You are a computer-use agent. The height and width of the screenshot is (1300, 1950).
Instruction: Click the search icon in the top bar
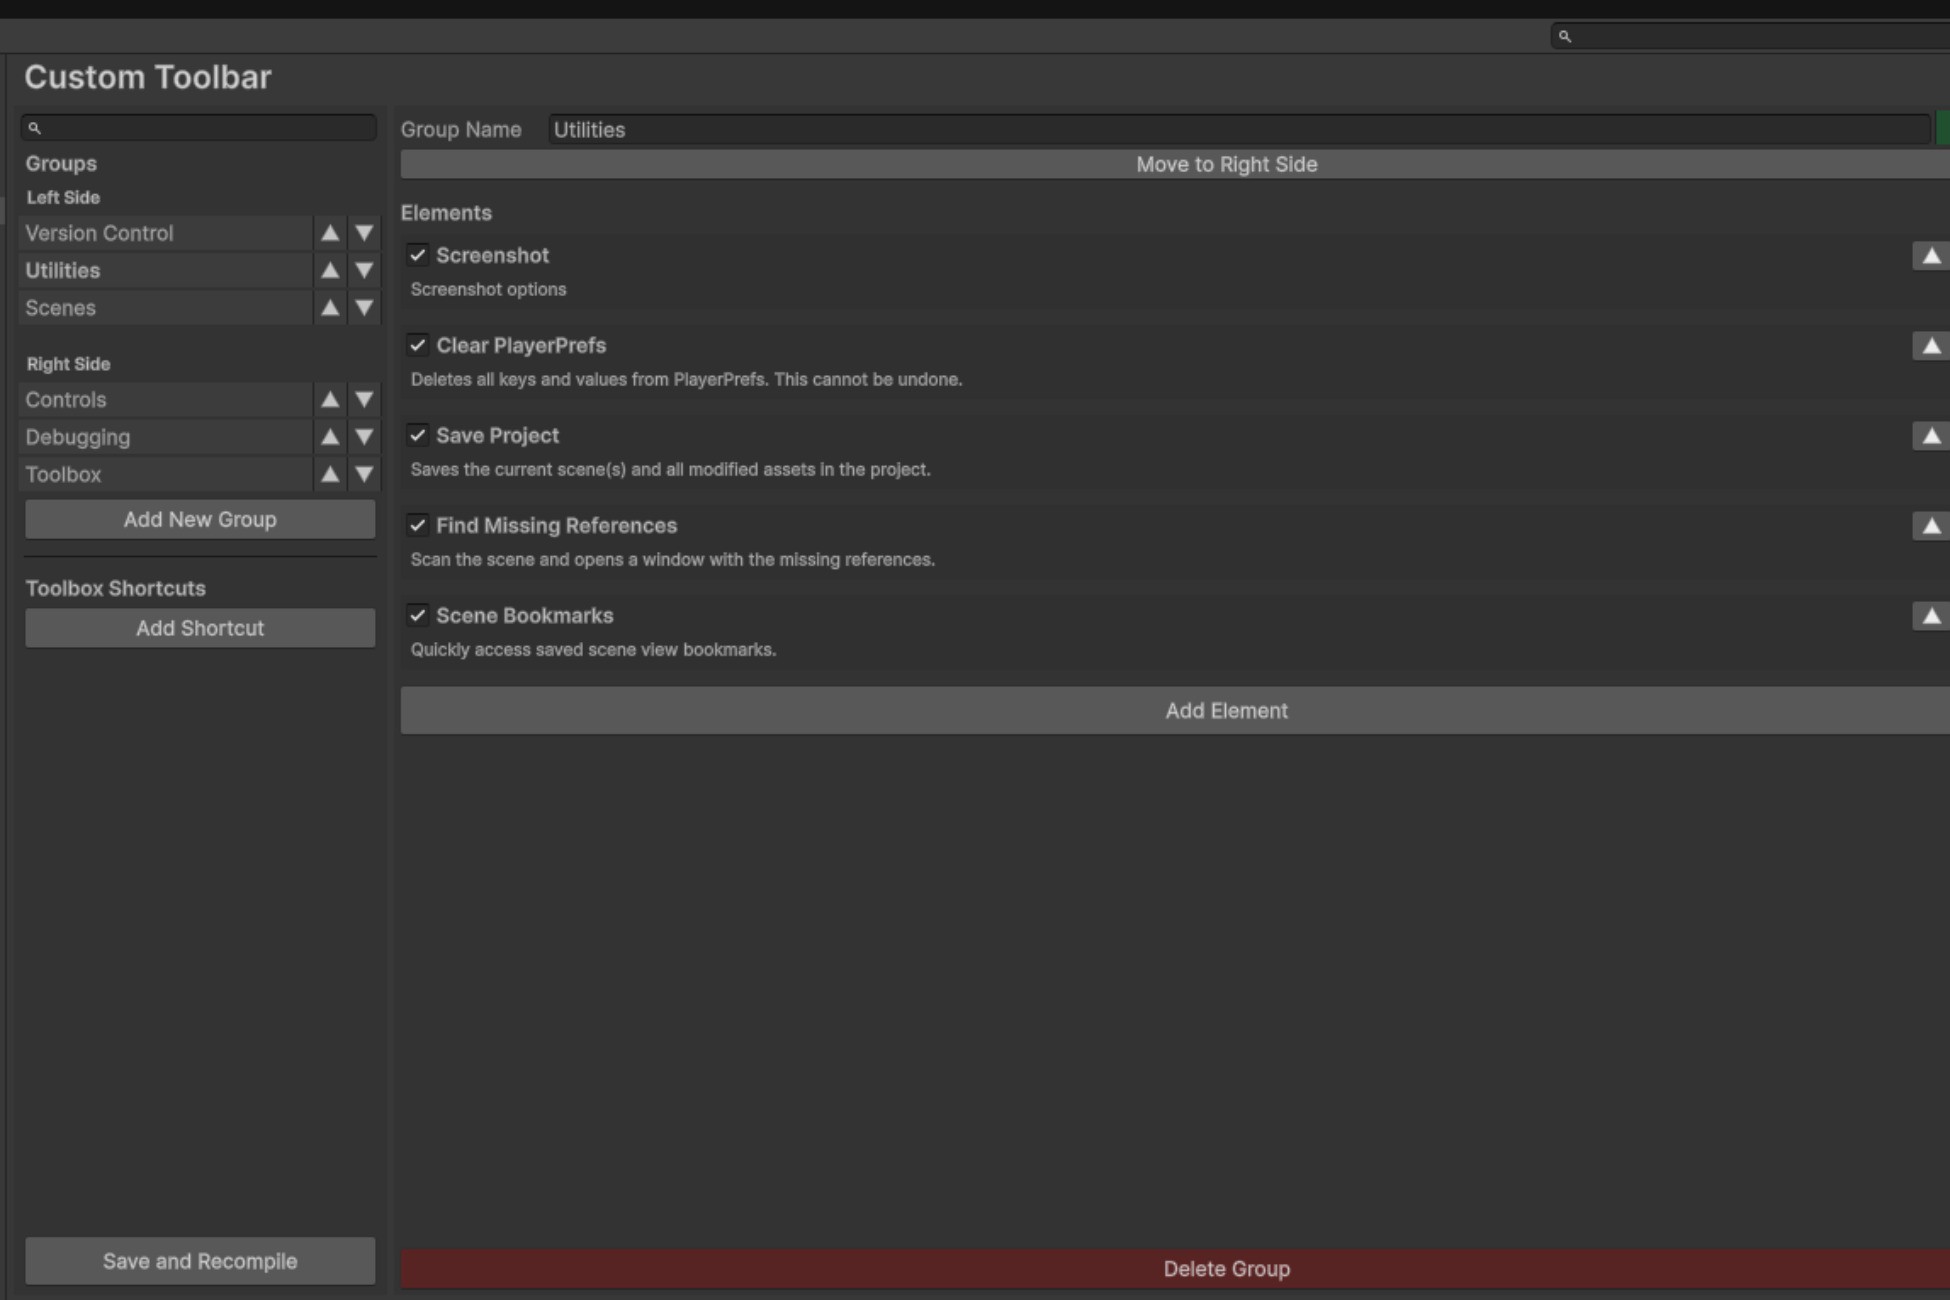point(1566,36)
